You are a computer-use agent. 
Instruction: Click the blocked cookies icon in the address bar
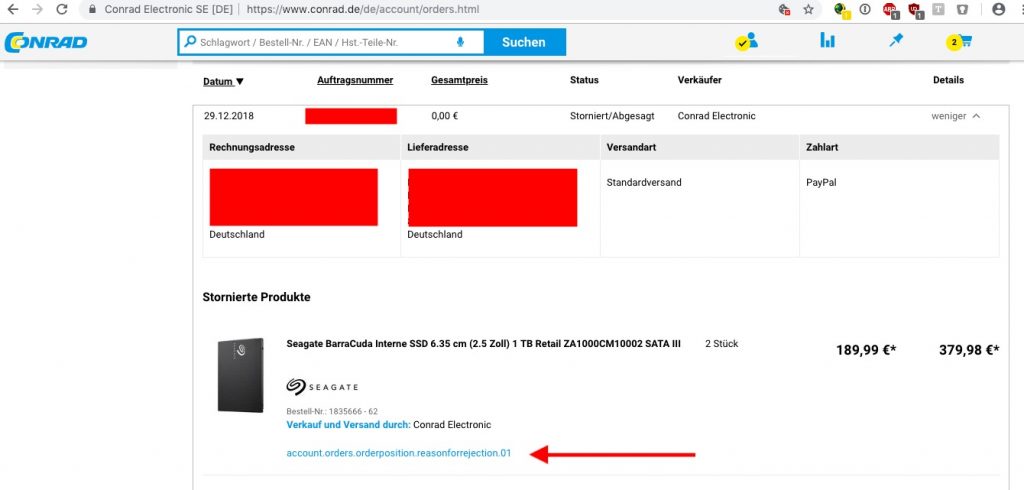coord(785,10)
